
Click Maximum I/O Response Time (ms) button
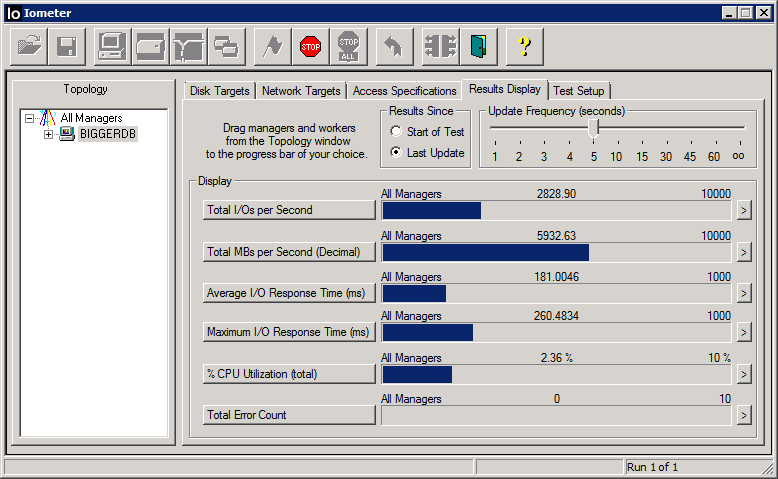[x=289, y=332]
